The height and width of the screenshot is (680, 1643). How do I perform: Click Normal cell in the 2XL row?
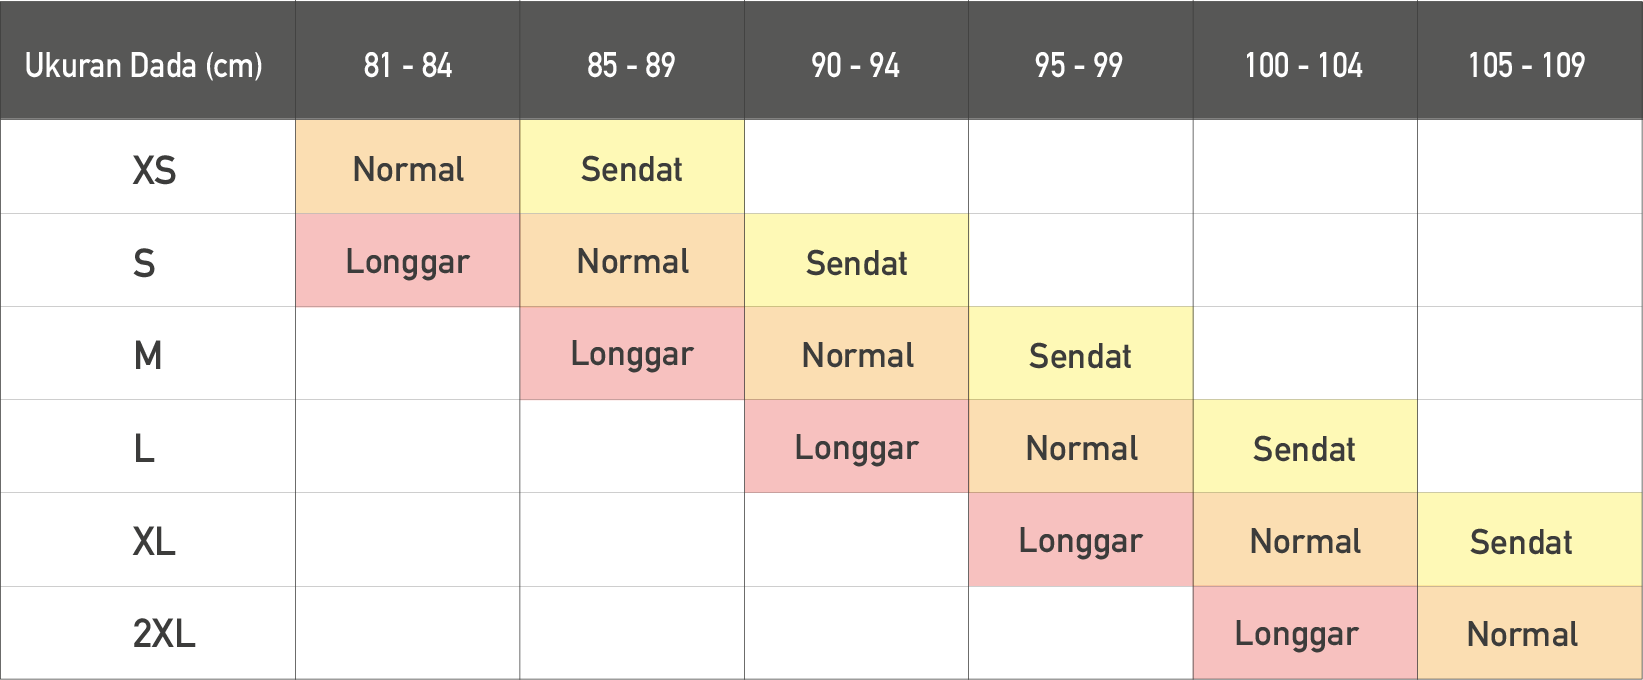1530,633
